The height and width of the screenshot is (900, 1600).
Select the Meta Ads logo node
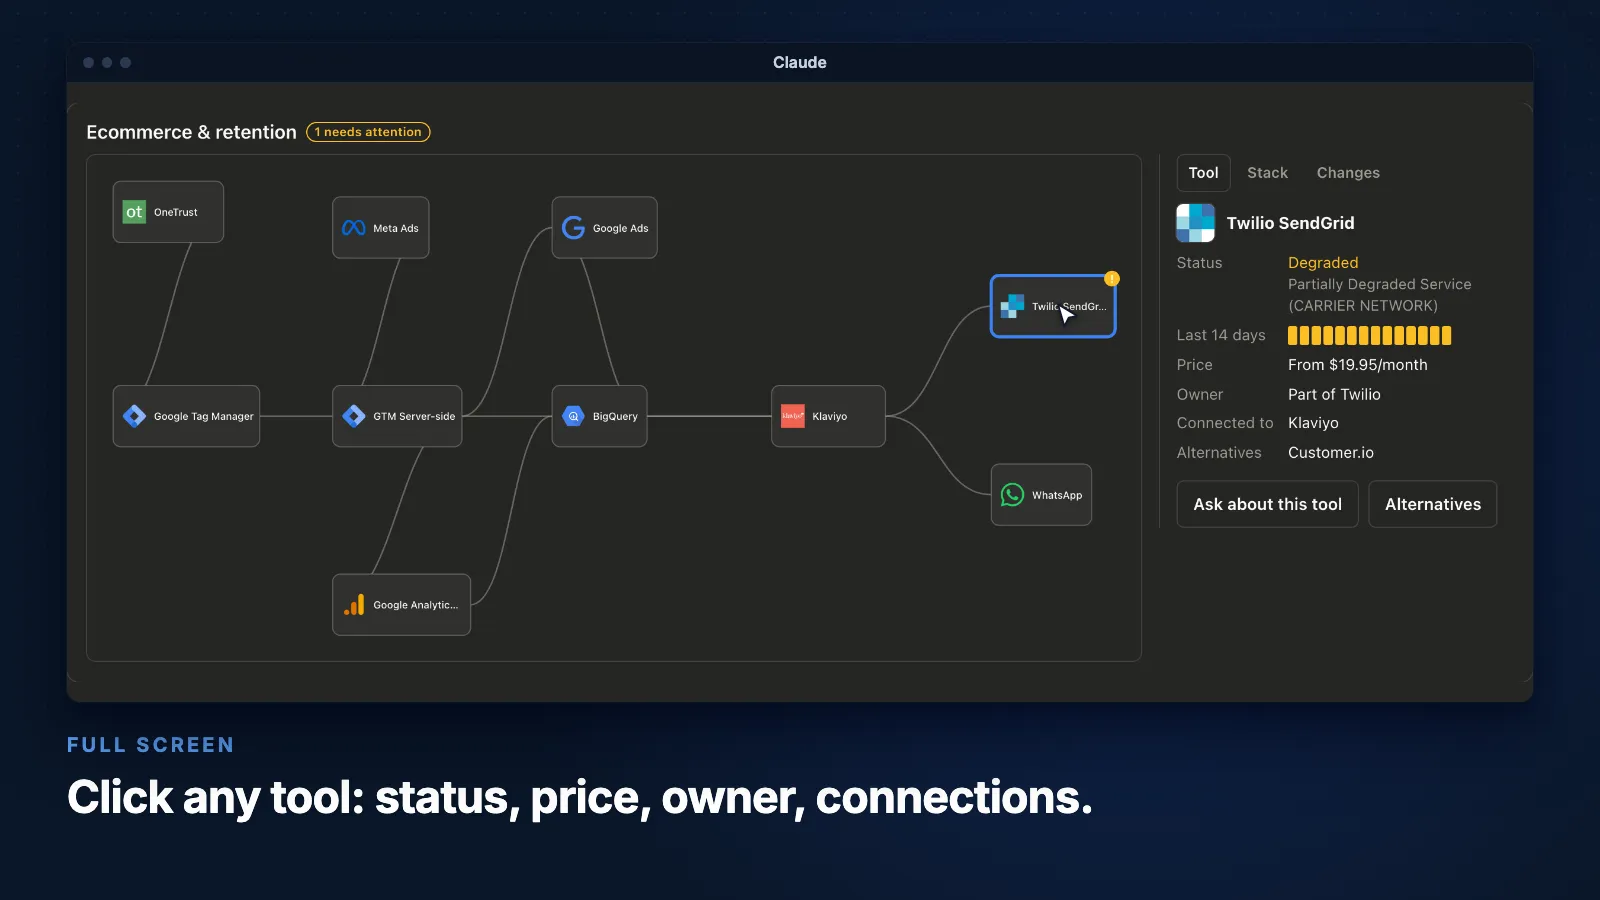point(353,228)
